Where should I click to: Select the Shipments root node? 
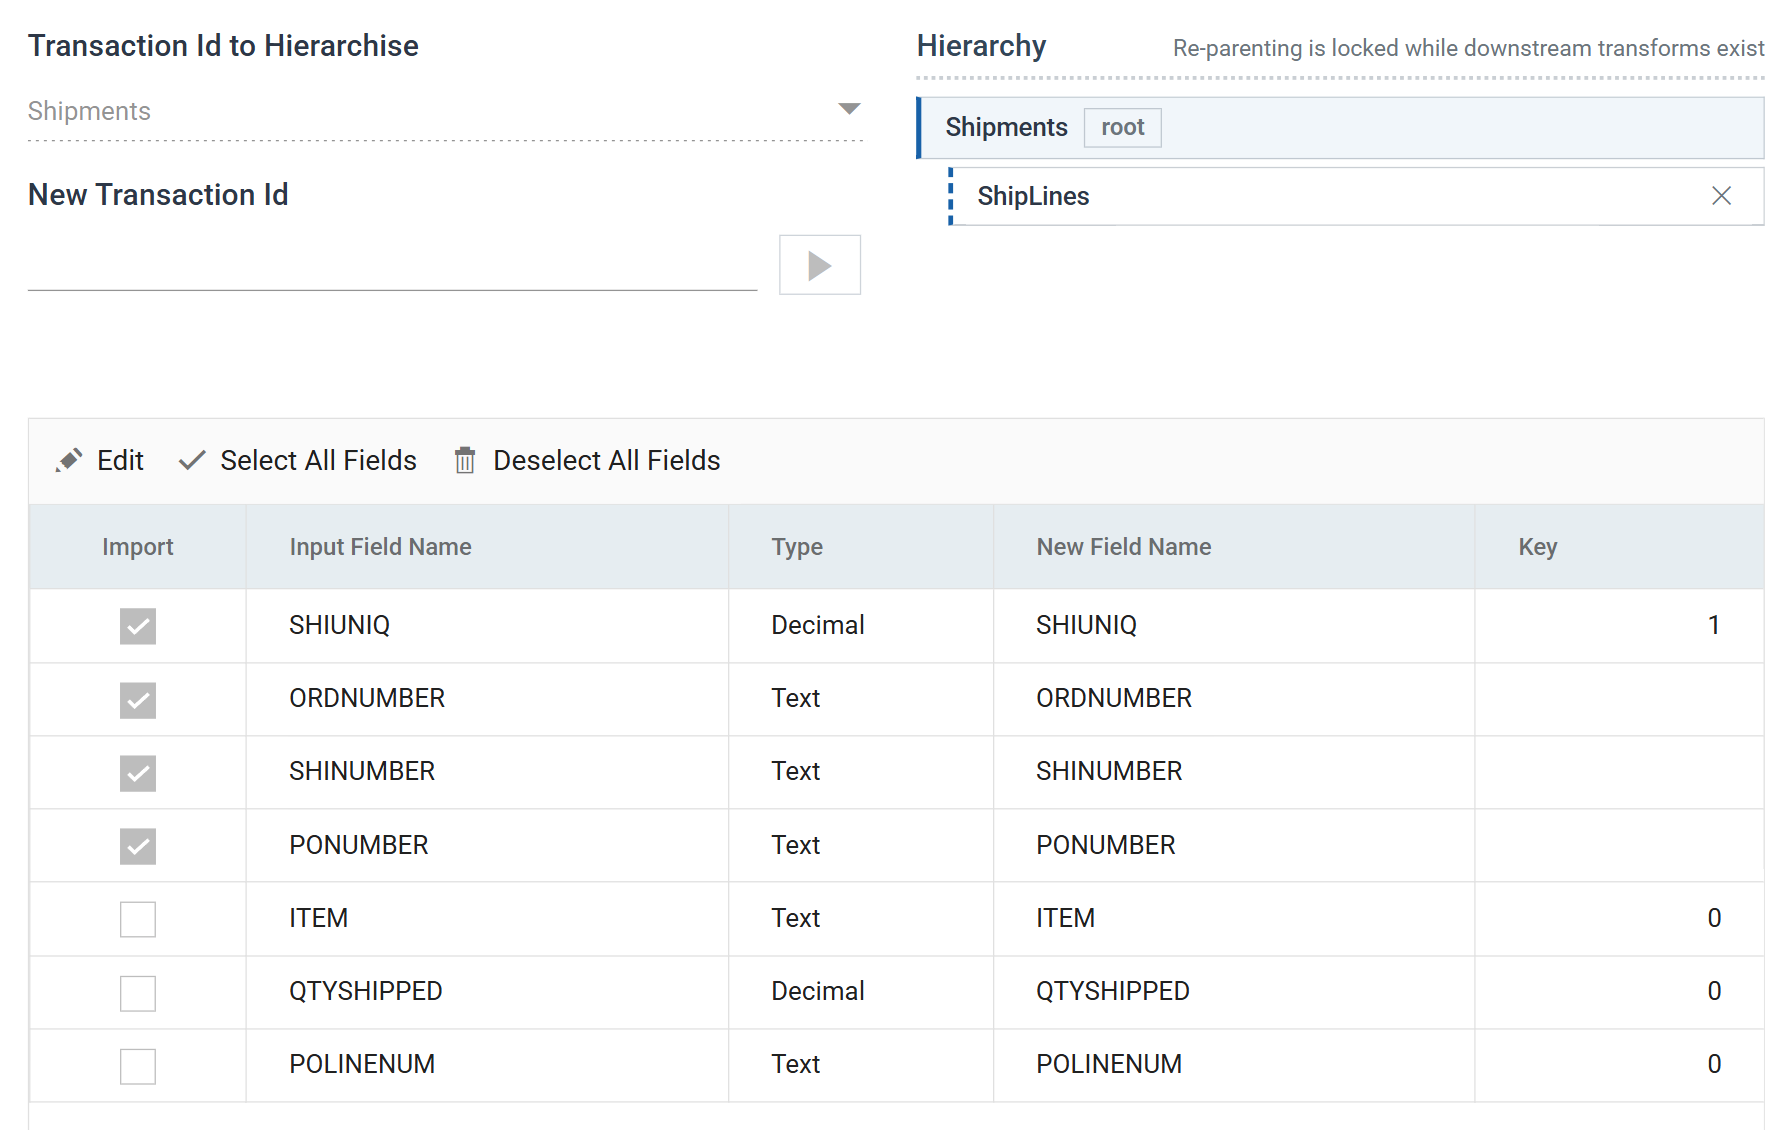click(x=1341, y=128)
